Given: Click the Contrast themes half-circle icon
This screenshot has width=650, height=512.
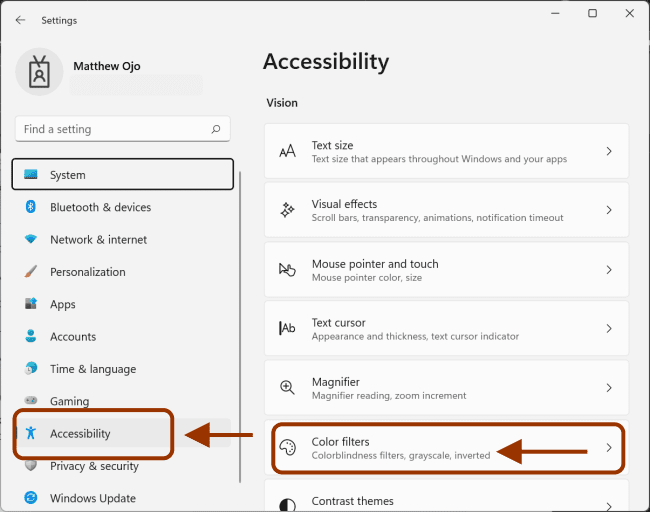Looking at the screenshot, I should [x=287, y=505].
